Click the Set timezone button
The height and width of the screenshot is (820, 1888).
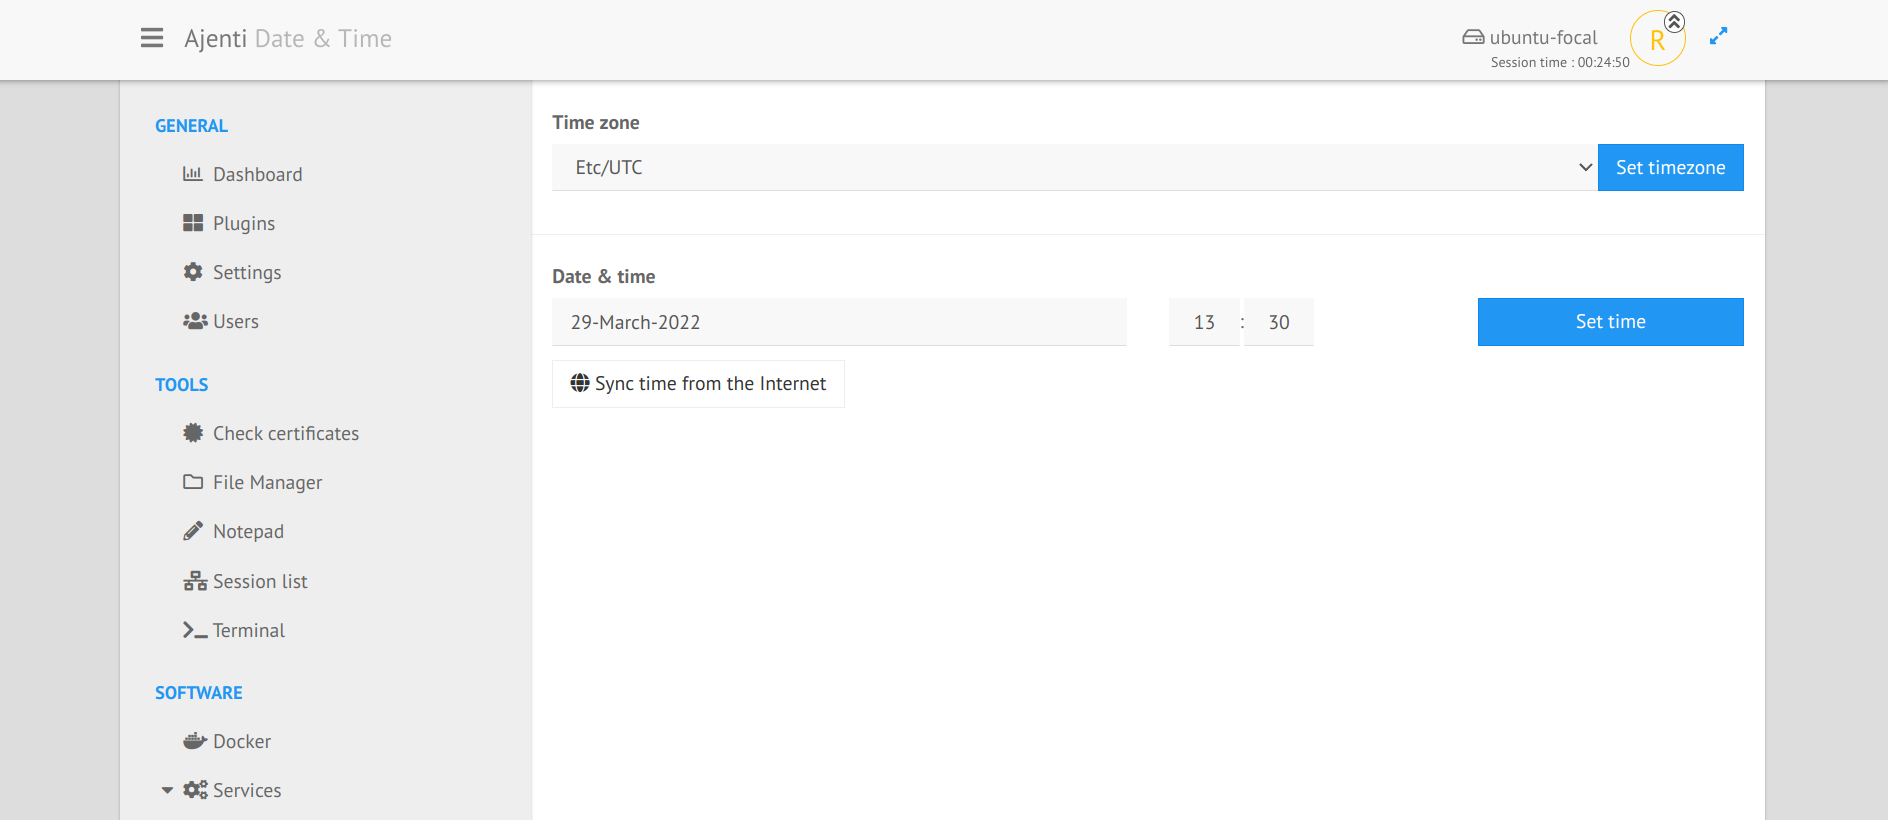(1671, 167)
